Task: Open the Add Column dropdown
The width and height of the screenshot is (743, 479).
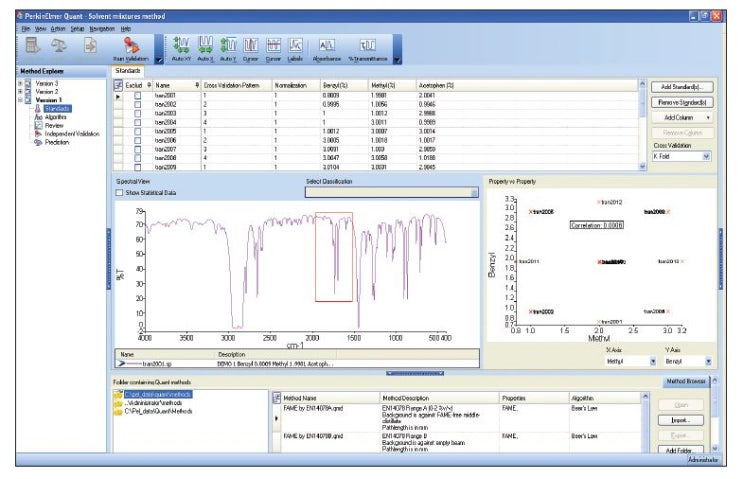Action: [x=708, y=117]
